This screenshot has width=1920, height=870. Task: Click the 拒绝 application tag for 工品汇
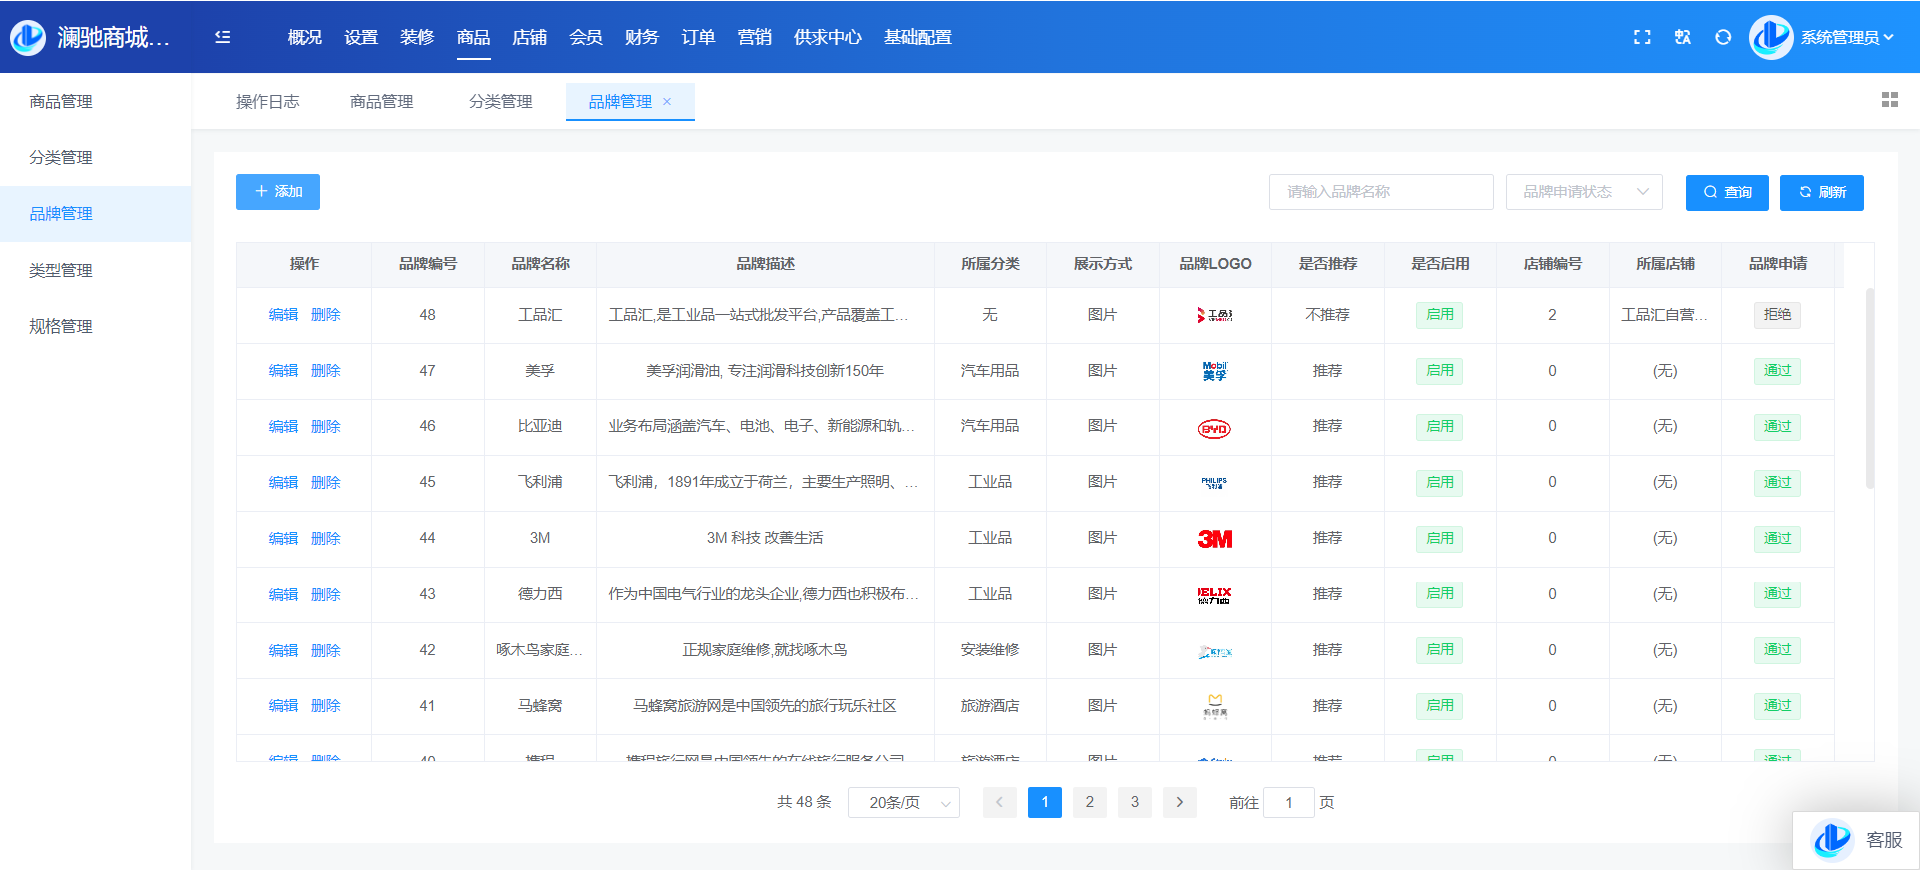click(1777, 315)
